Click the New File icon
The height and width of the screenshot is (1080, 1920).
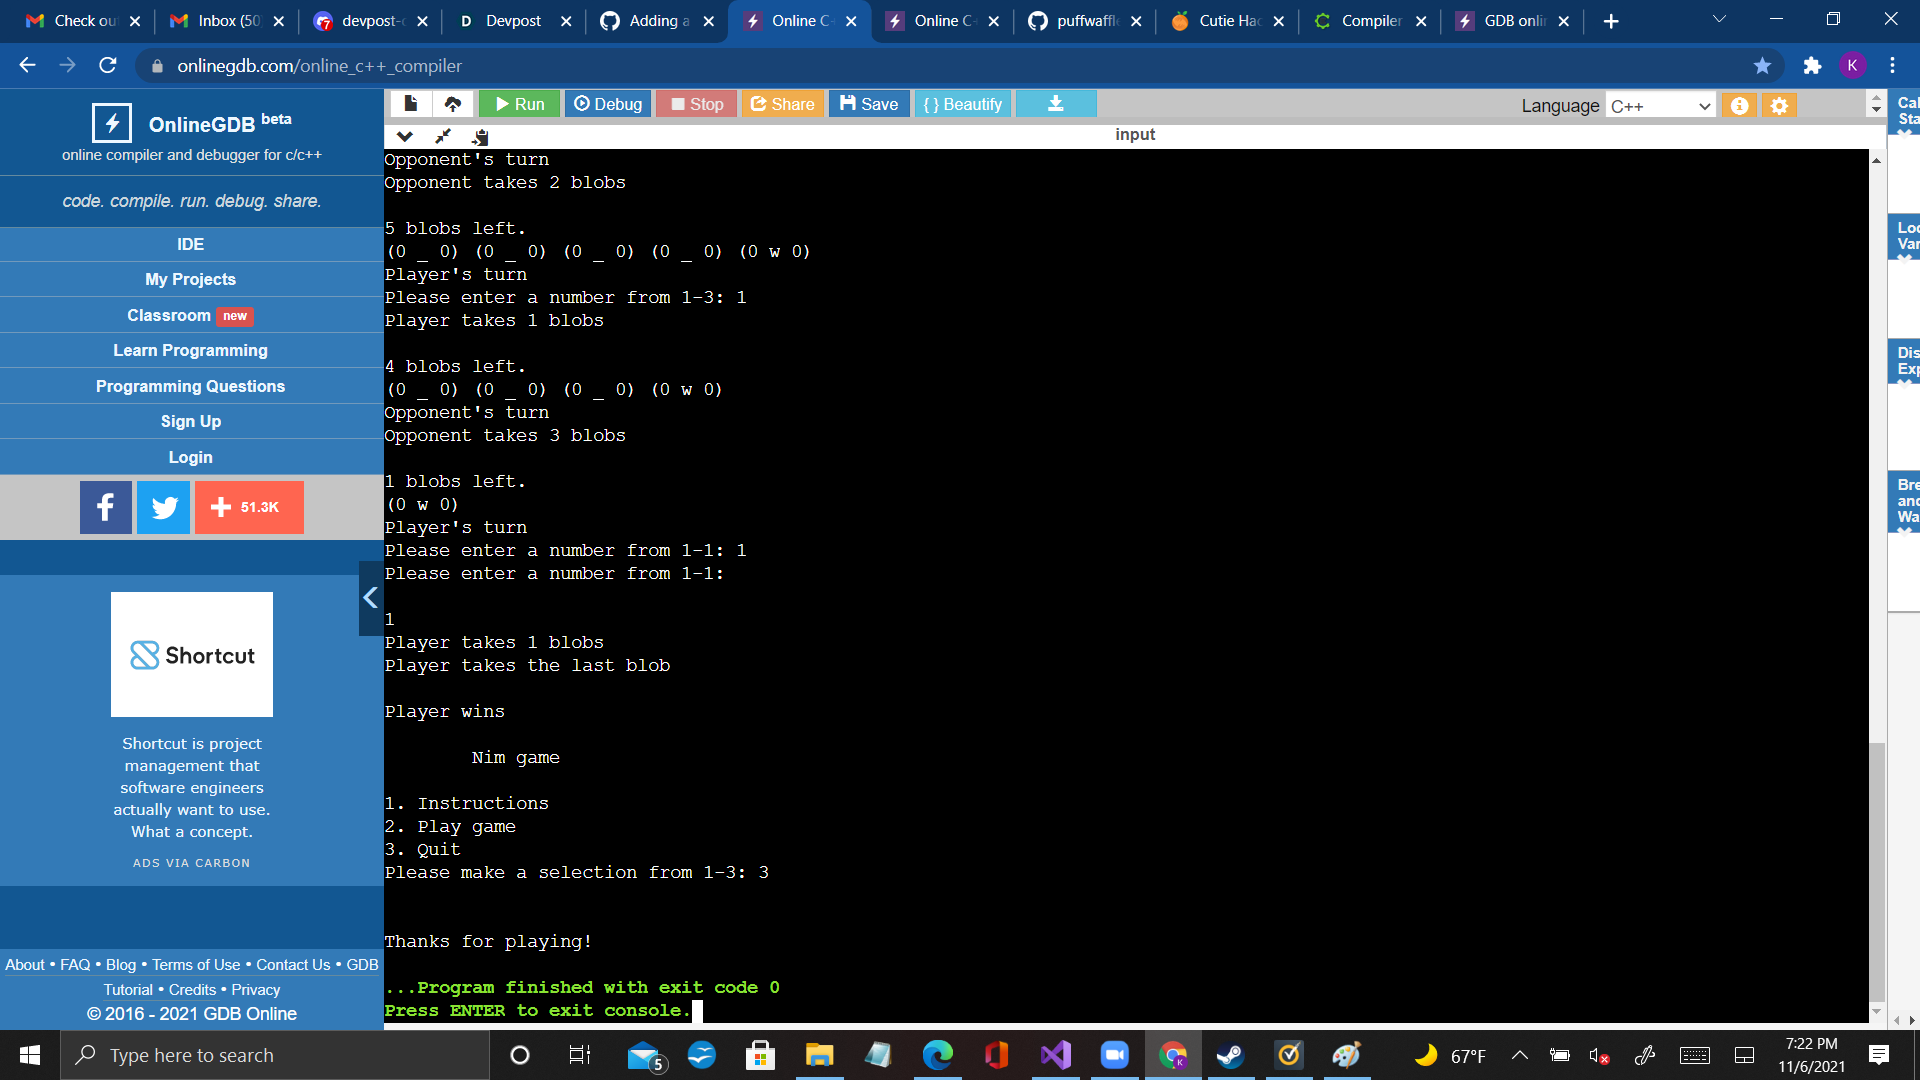click(411, 104)
